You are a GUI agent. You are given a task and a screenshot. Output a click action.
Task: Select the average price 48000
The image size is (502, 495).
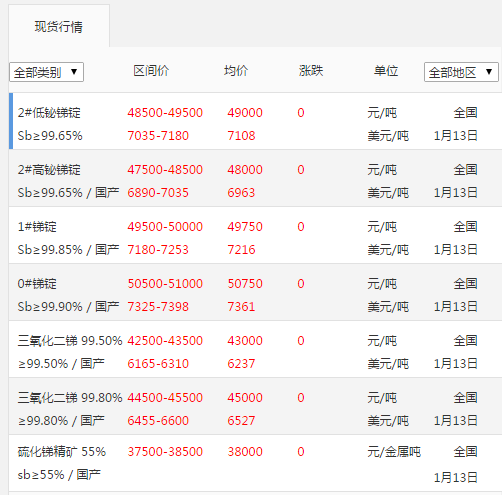pos(245,170)
